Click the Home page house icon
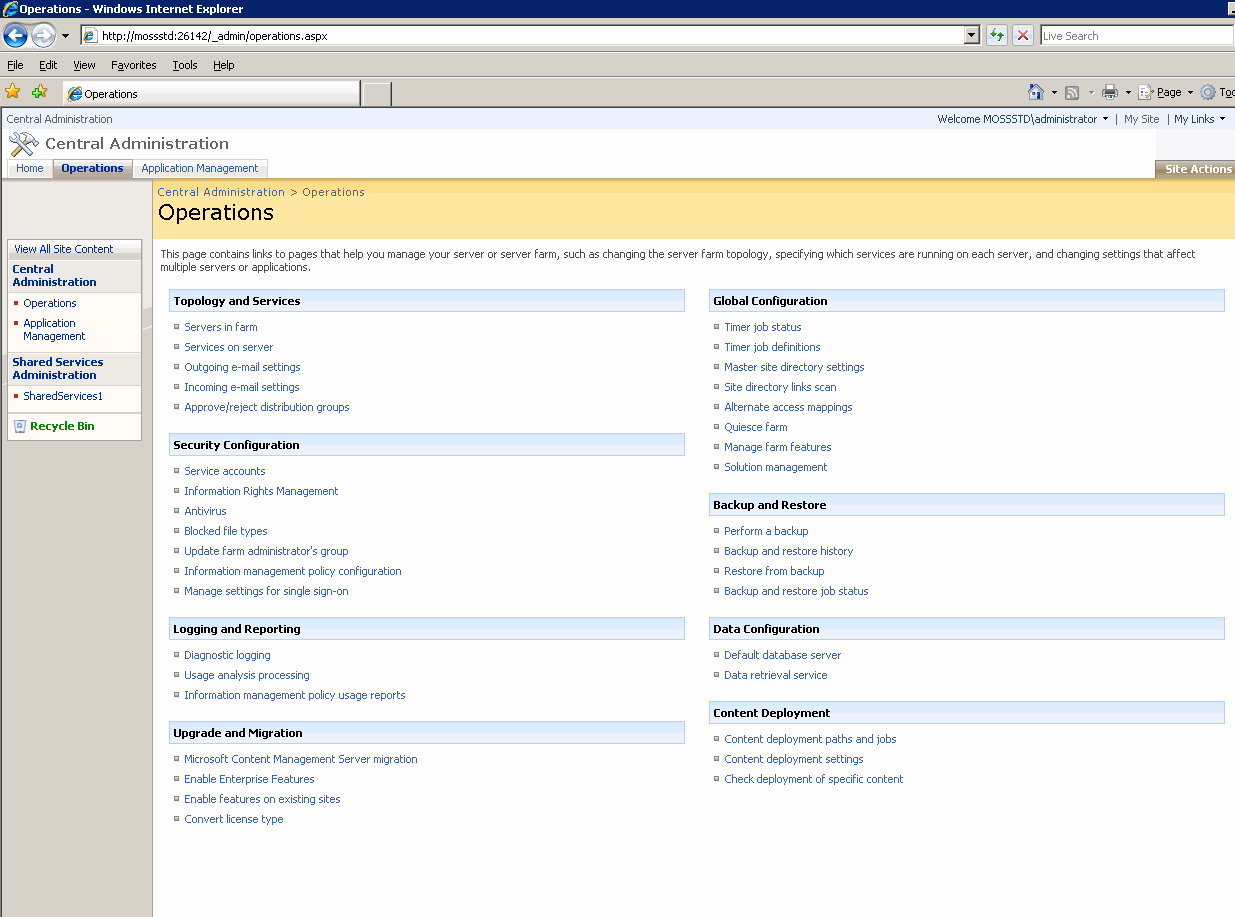1235x917 pixels. (1036, 92)
